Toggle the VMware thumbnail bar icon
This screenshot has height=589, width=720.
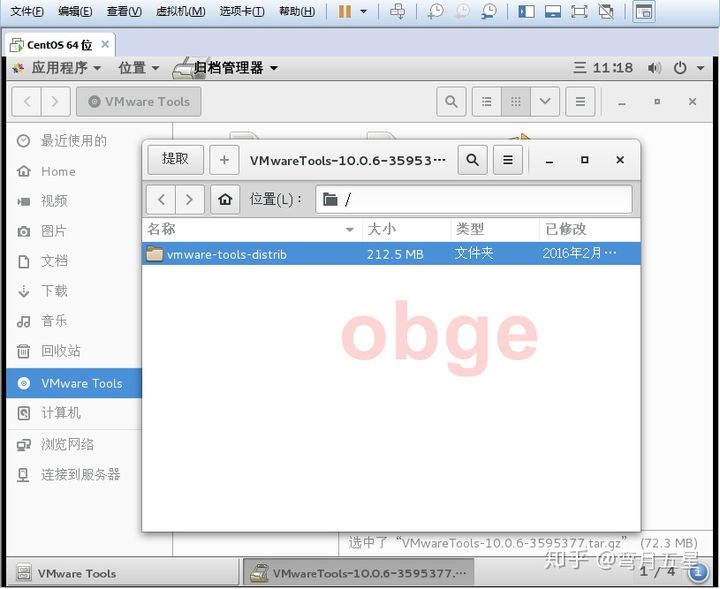coord(552,11)
